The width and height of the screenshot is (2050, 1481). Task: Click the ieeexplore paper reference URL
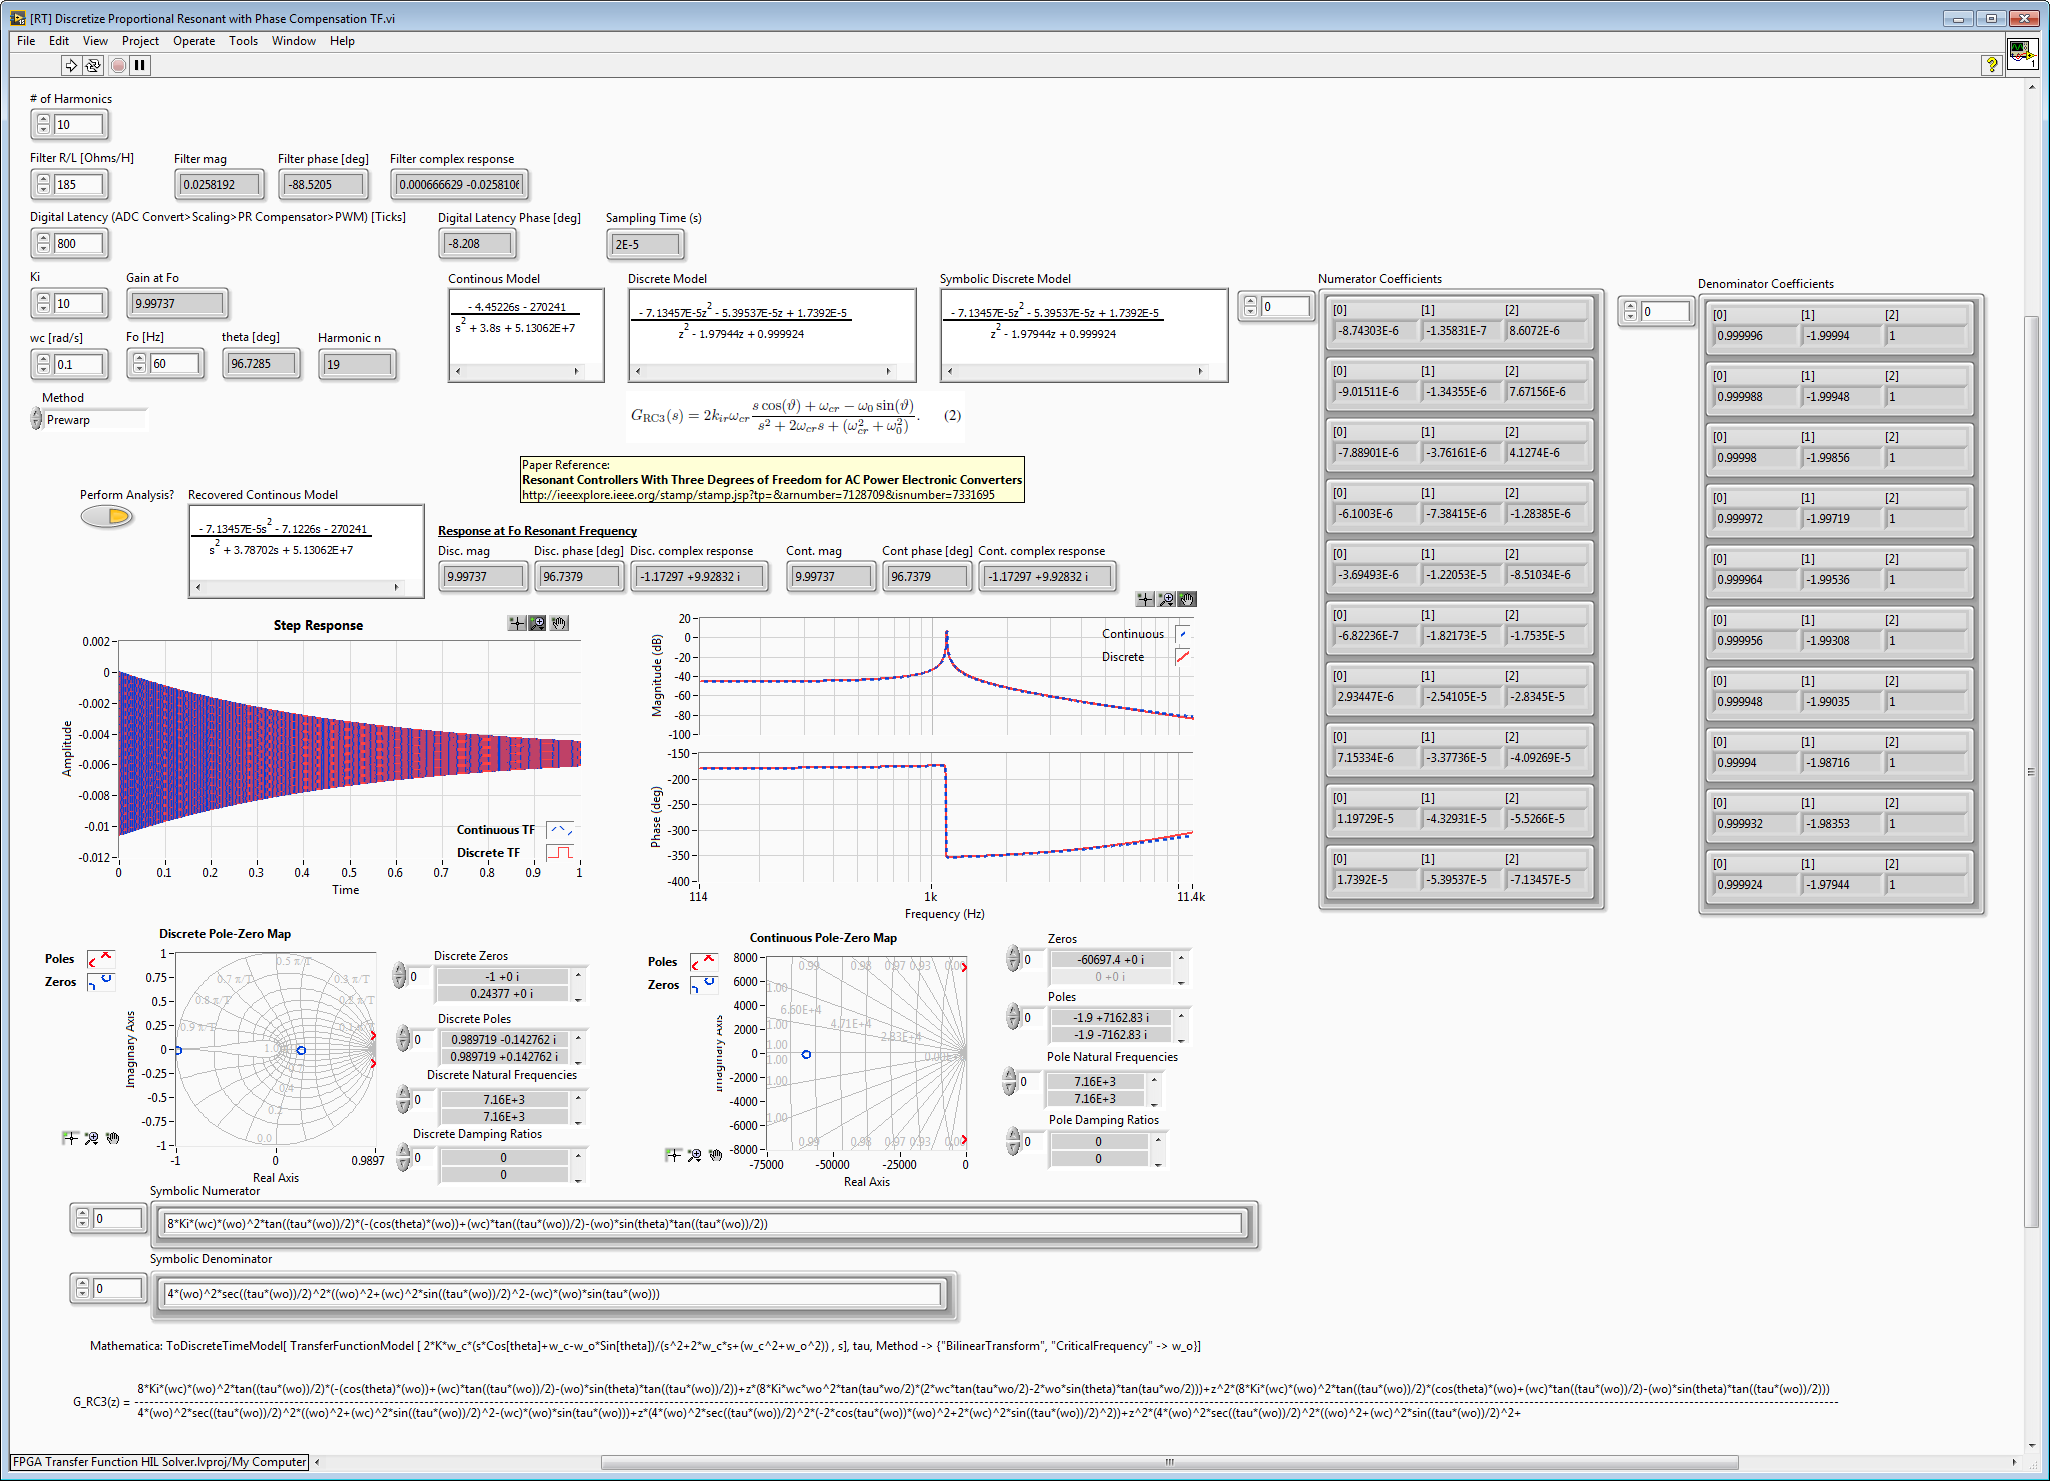758,495
